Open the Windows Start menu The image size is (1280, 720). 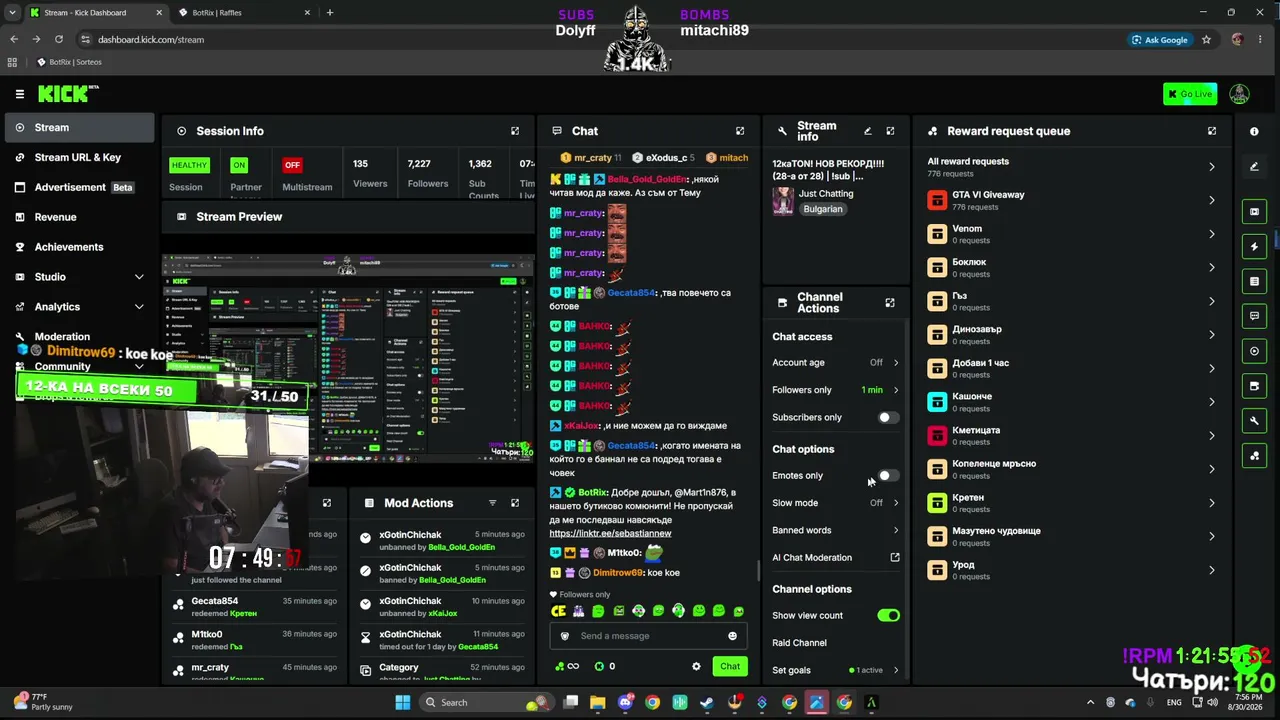[x=402, y=702]
